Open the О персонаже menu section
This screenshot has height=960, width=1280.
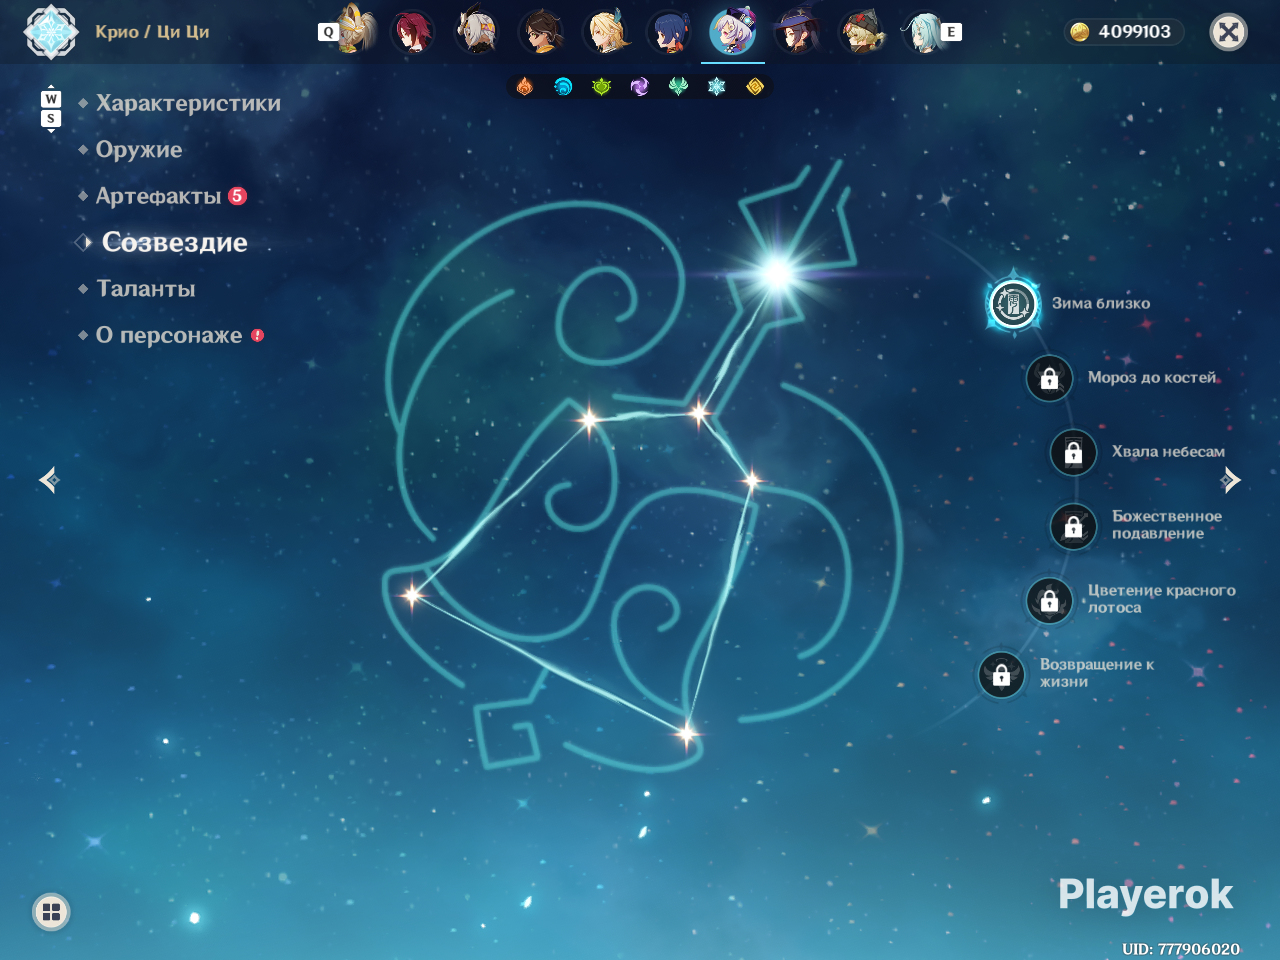click(x=169, y=335)
